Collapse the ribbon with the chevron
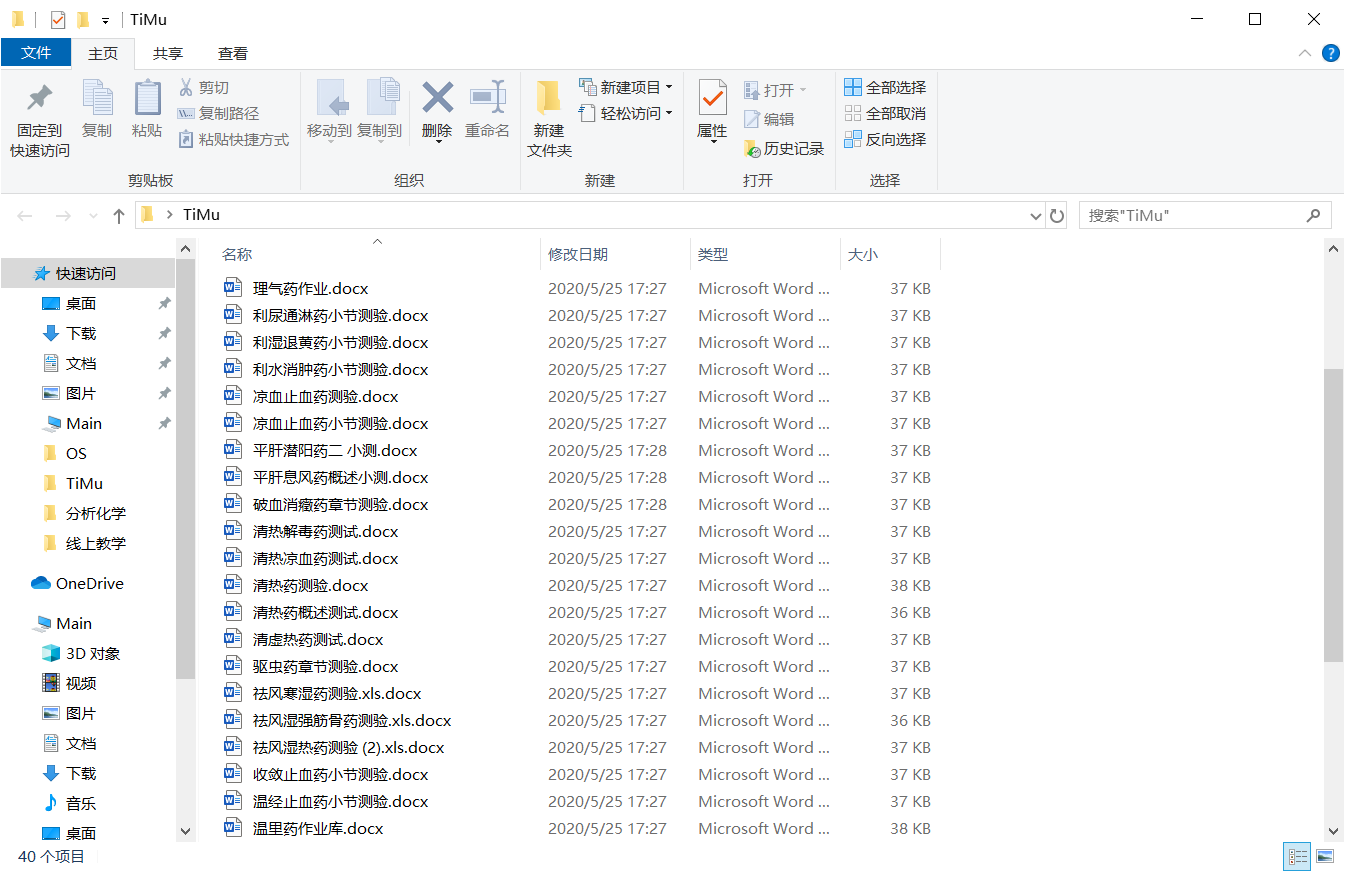Image resolution: width=1345 pixels, height=872 pixels. pyautogui.click(x=1304, y=53)
